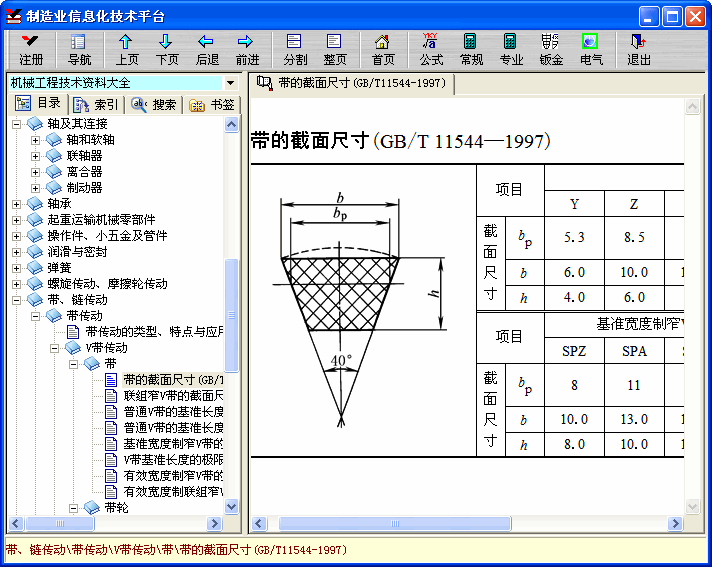Click the 注册 register toolbar icon
The width and height of the screenshot is (712, 567).
(31, 49)
